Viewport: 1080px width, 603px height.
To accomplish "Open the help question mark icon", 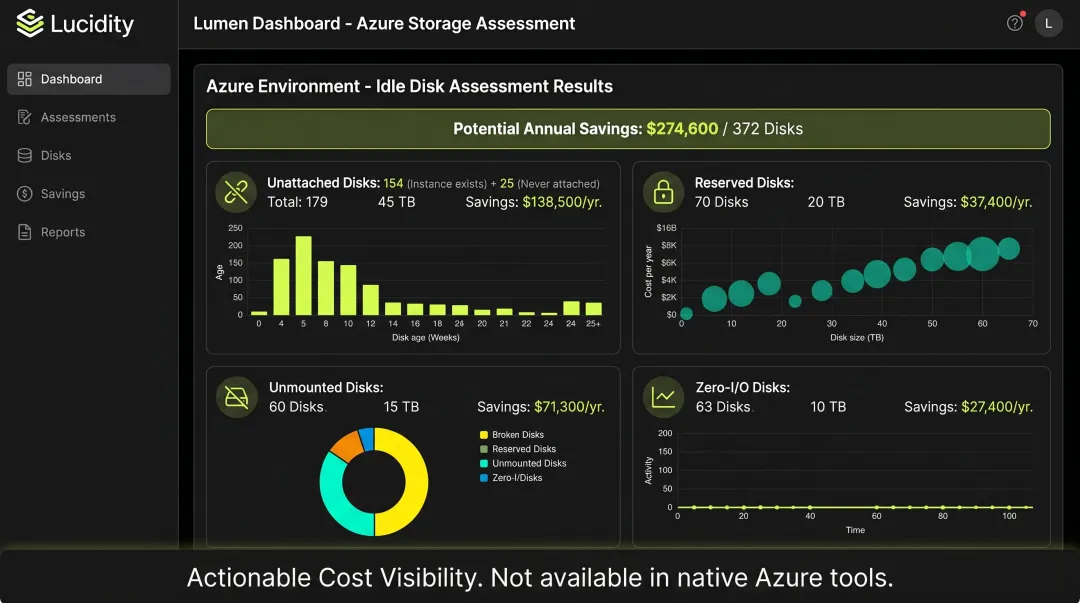I will coord(1015,23).
